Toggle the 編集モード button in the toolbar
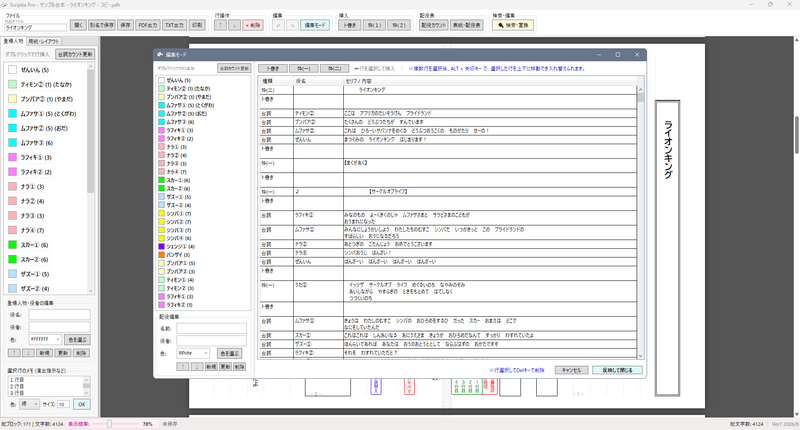The height and width of the screenshot is (430, 800). pyautogui.click(x=315, y=25)
